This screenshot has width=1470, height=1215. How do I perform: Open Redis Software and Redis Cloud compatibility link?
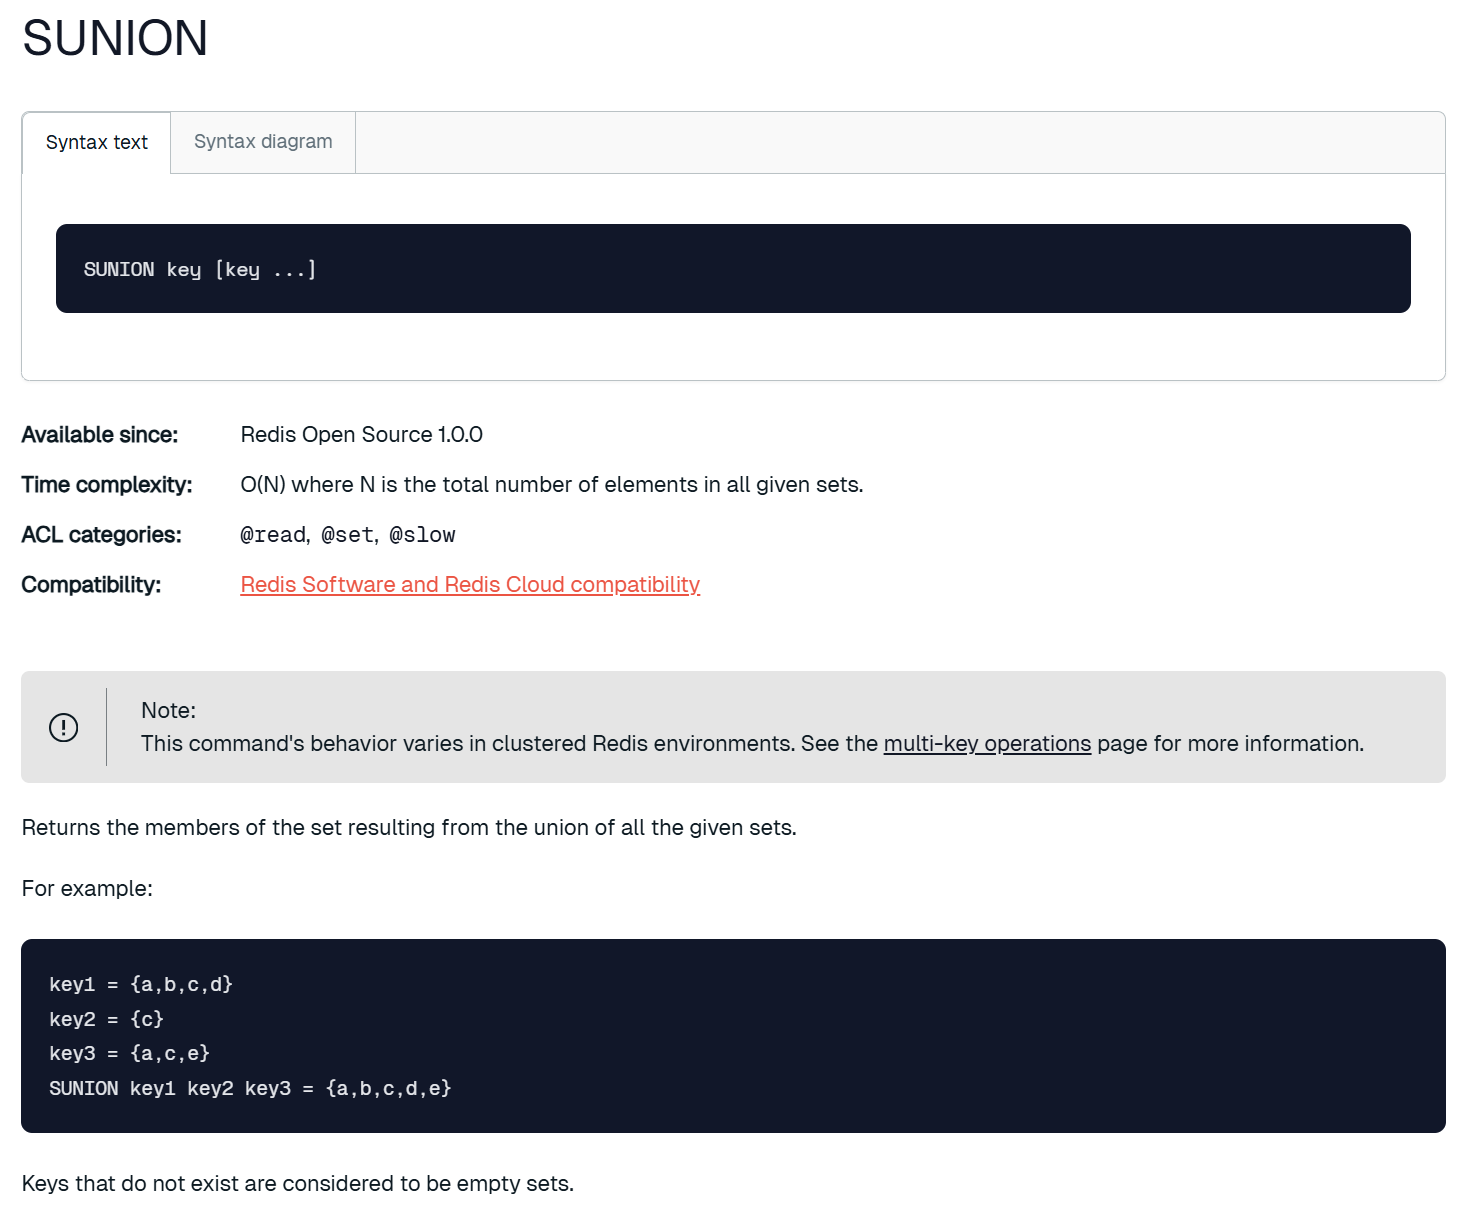click(x=470, y=584)
